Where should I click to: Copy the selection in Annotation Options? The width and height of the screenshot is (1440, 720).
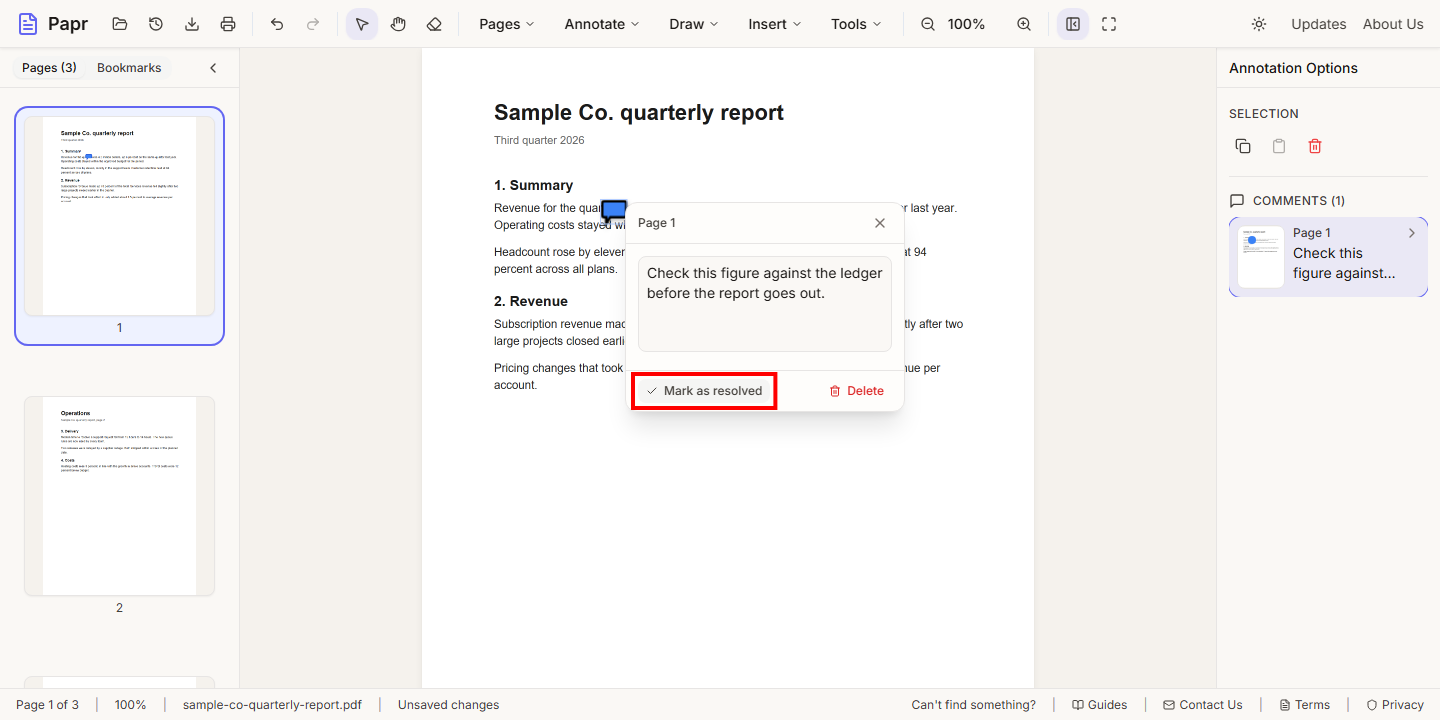click(1243, 146)
